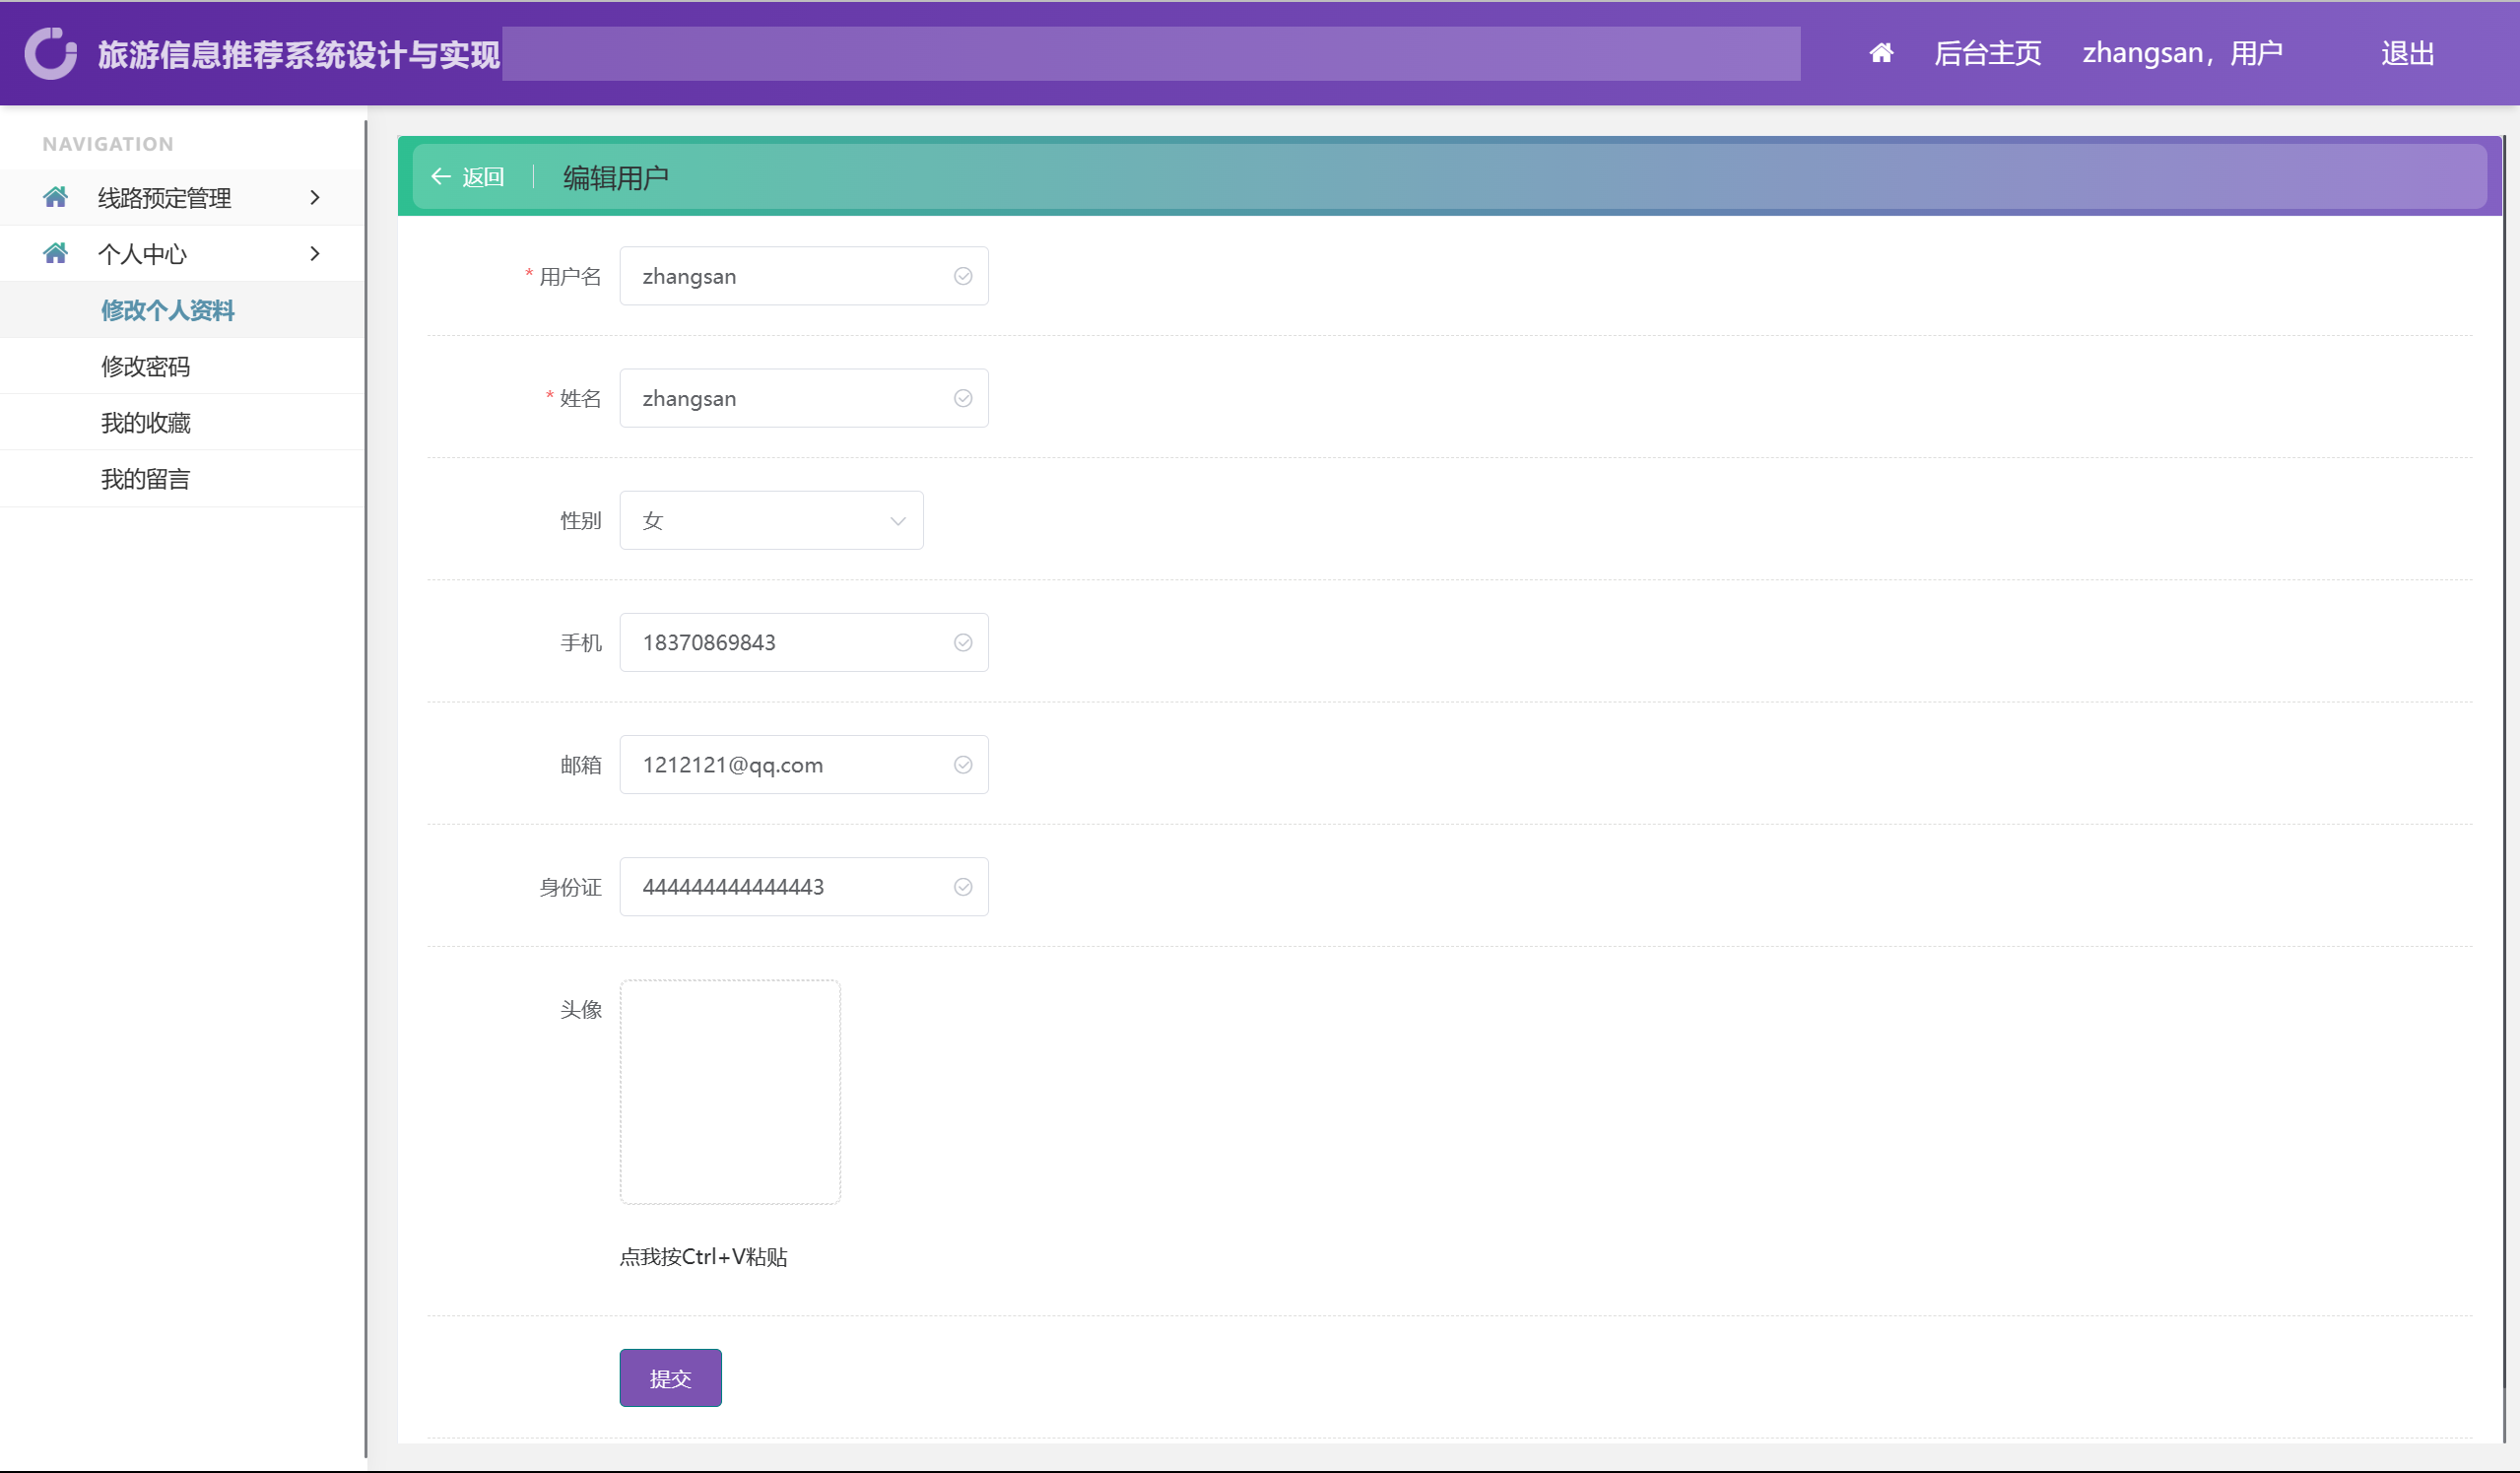Go to 修改密码 page

(x=182, y=366)
